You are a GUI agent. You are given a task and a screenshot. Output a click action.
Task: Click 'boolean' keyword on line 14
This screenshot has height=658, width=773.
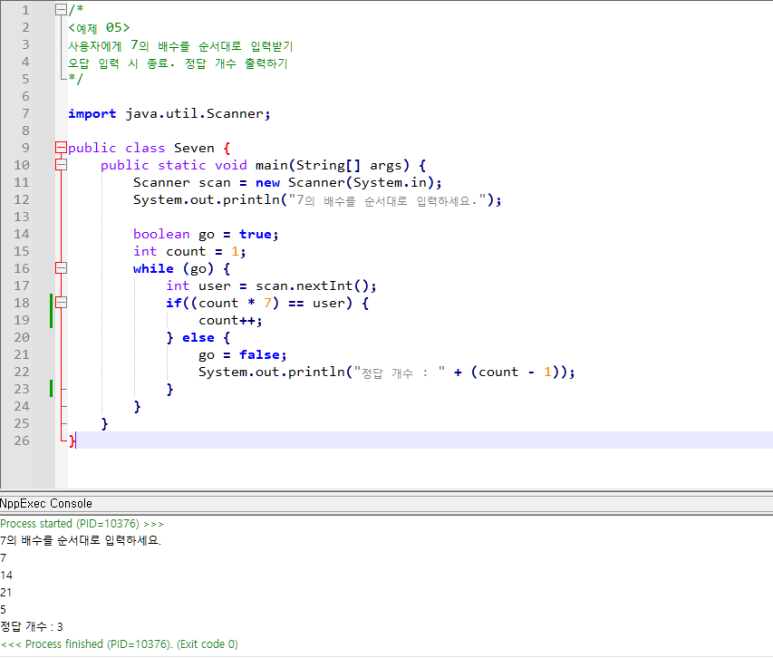(x=162, y=234)
